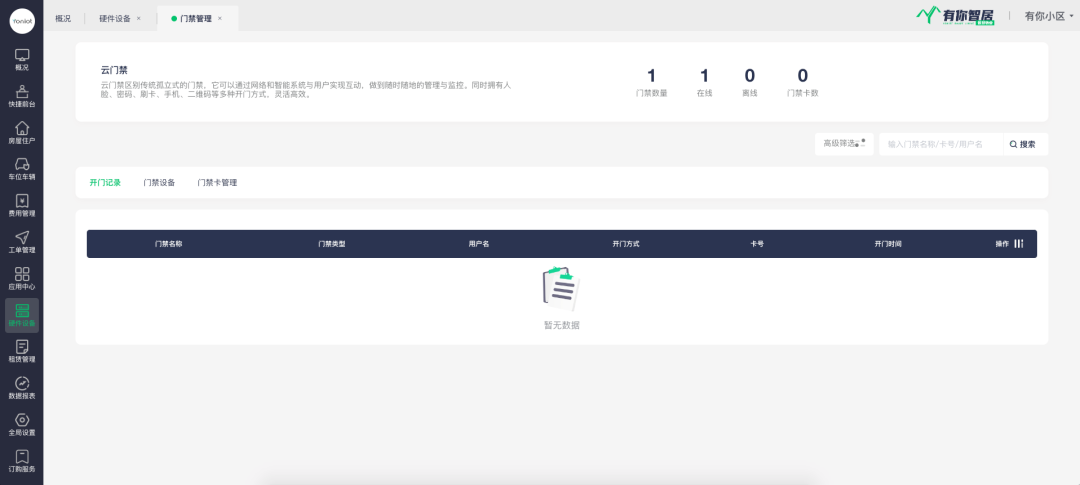The height and width of the screenshot is (485, 1080).
Task: Switch to the 概况 top tab
Action: [63, 18]
